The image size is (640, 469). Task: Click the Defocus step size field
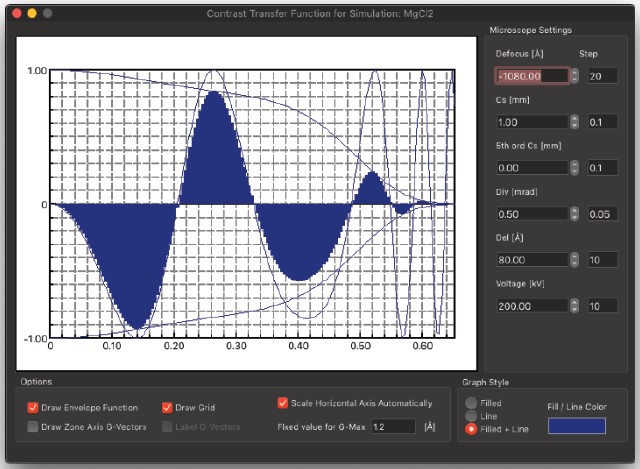click(x=603, y=76)
